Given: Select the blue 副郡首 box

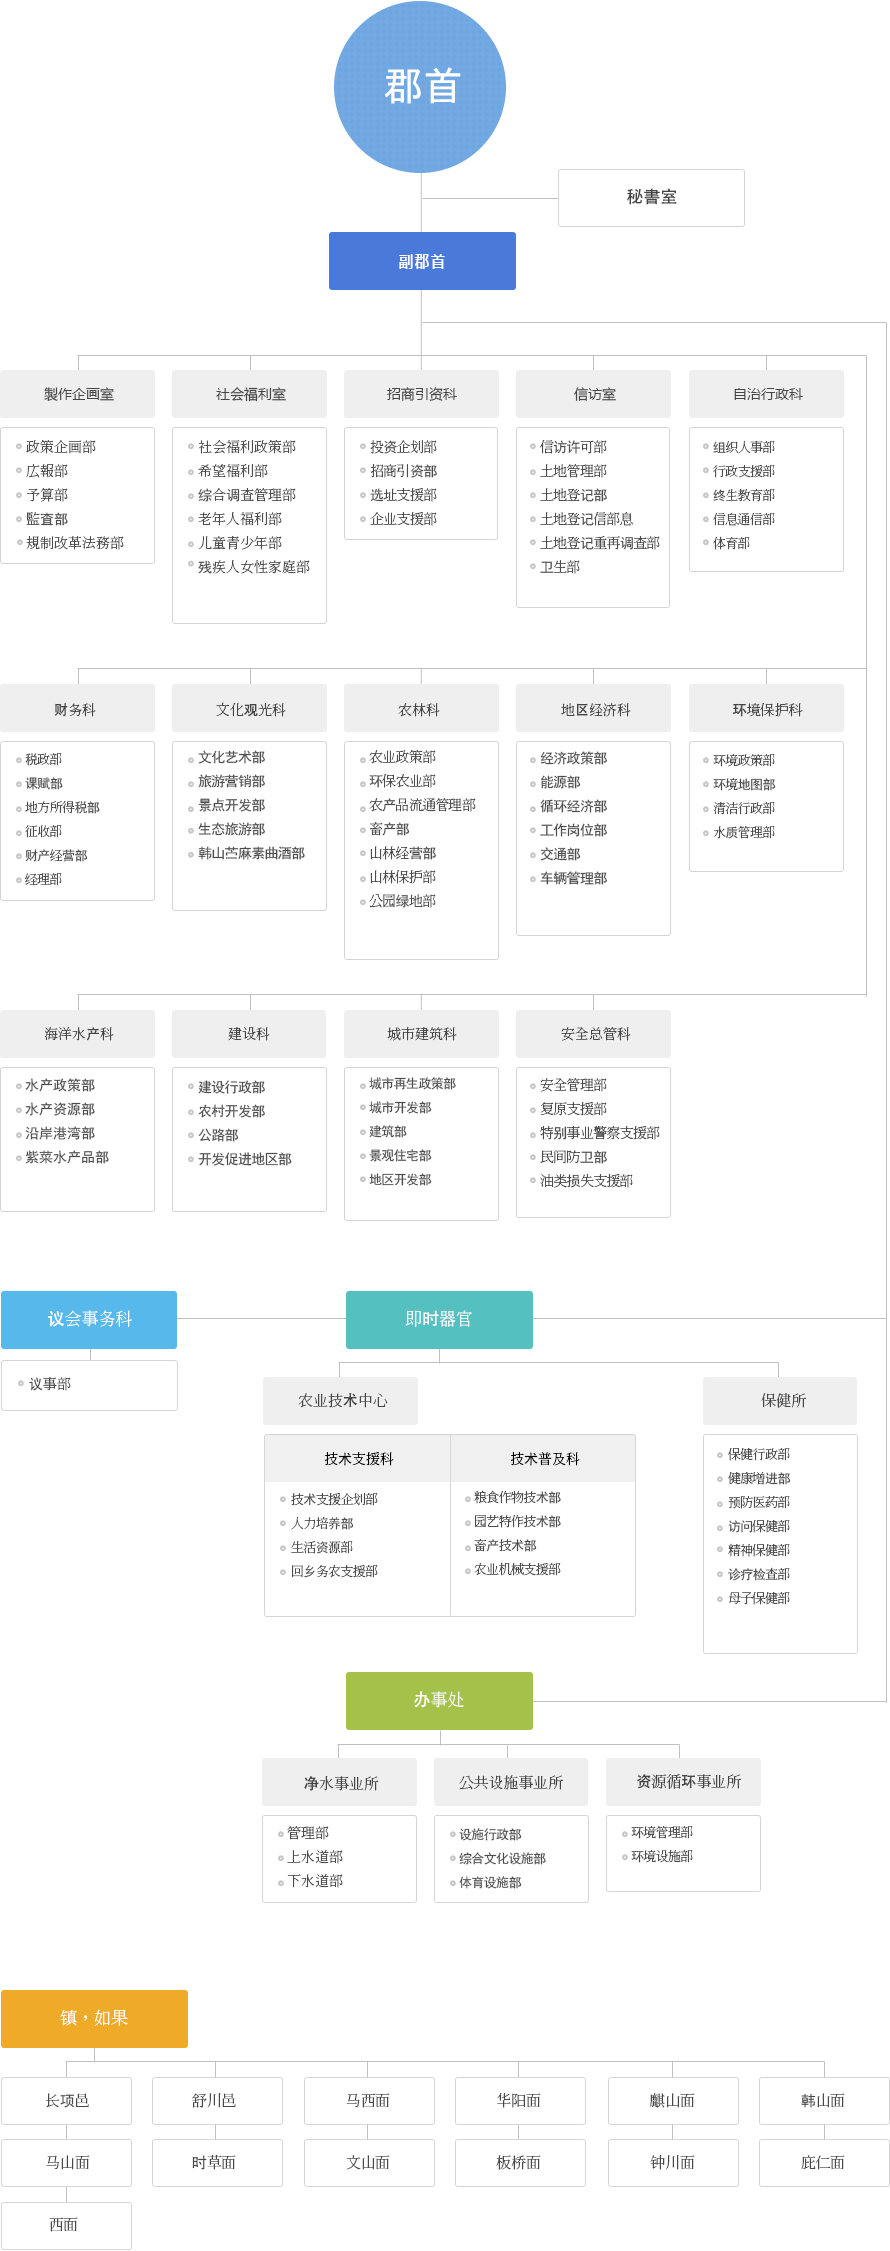Looking at the screenshot, I should pyautogui.click(x=422, y=261).
